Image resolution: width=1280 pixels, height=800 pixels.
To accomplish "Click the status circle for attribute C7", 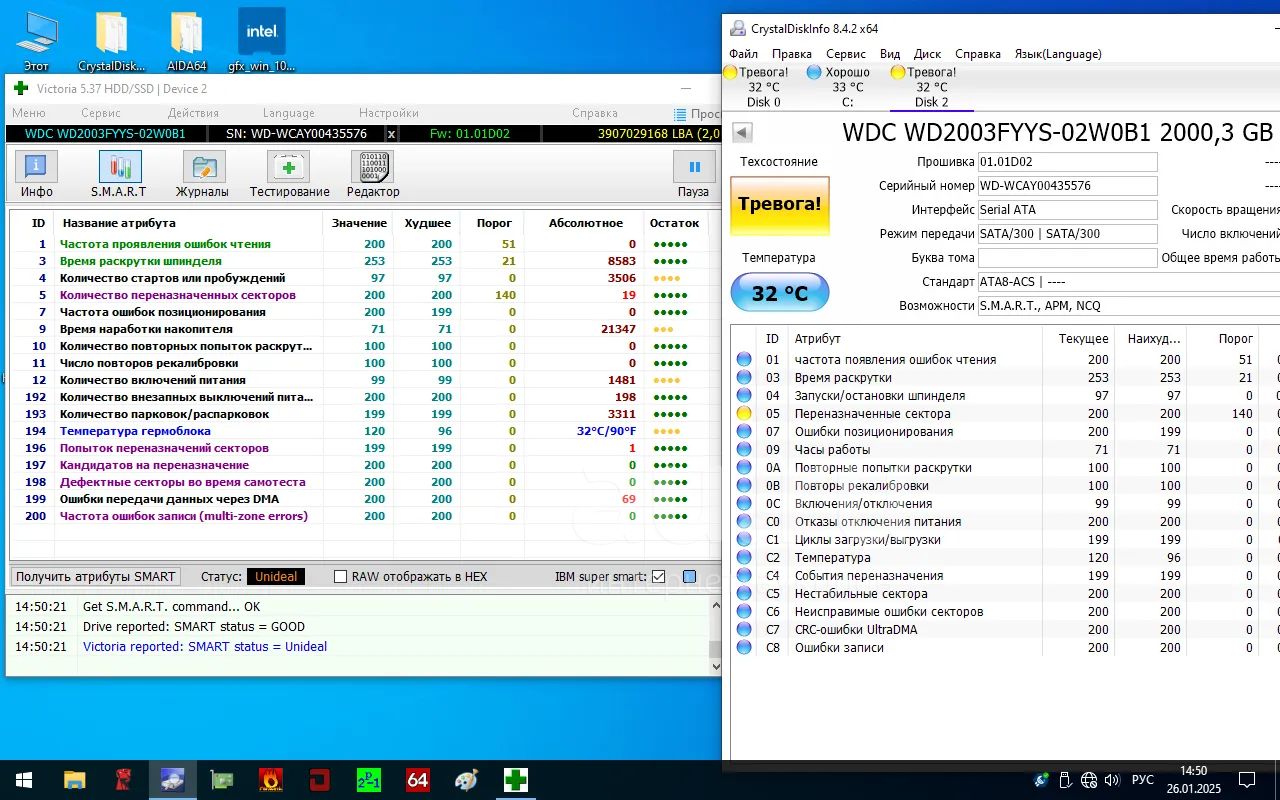I will point(744,629).
